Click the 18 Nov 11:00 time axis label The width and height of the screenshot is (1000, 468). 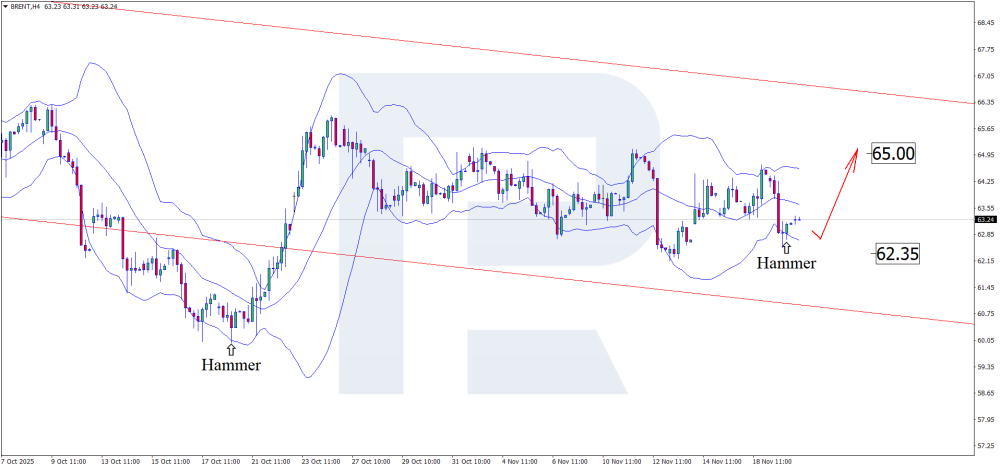(771, 462)
